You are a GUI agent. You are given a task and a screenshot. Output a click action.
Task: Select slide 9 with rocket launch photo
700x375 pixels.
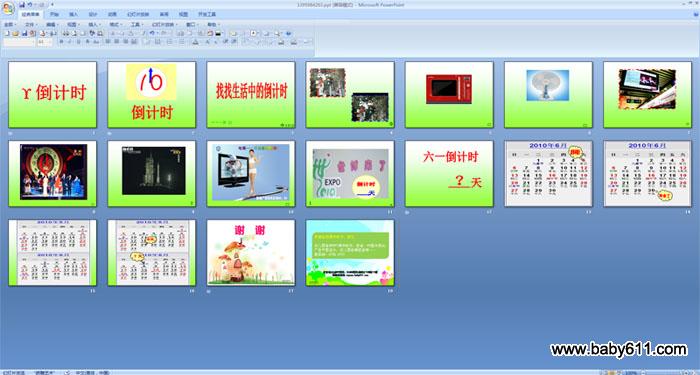point(151,174)
